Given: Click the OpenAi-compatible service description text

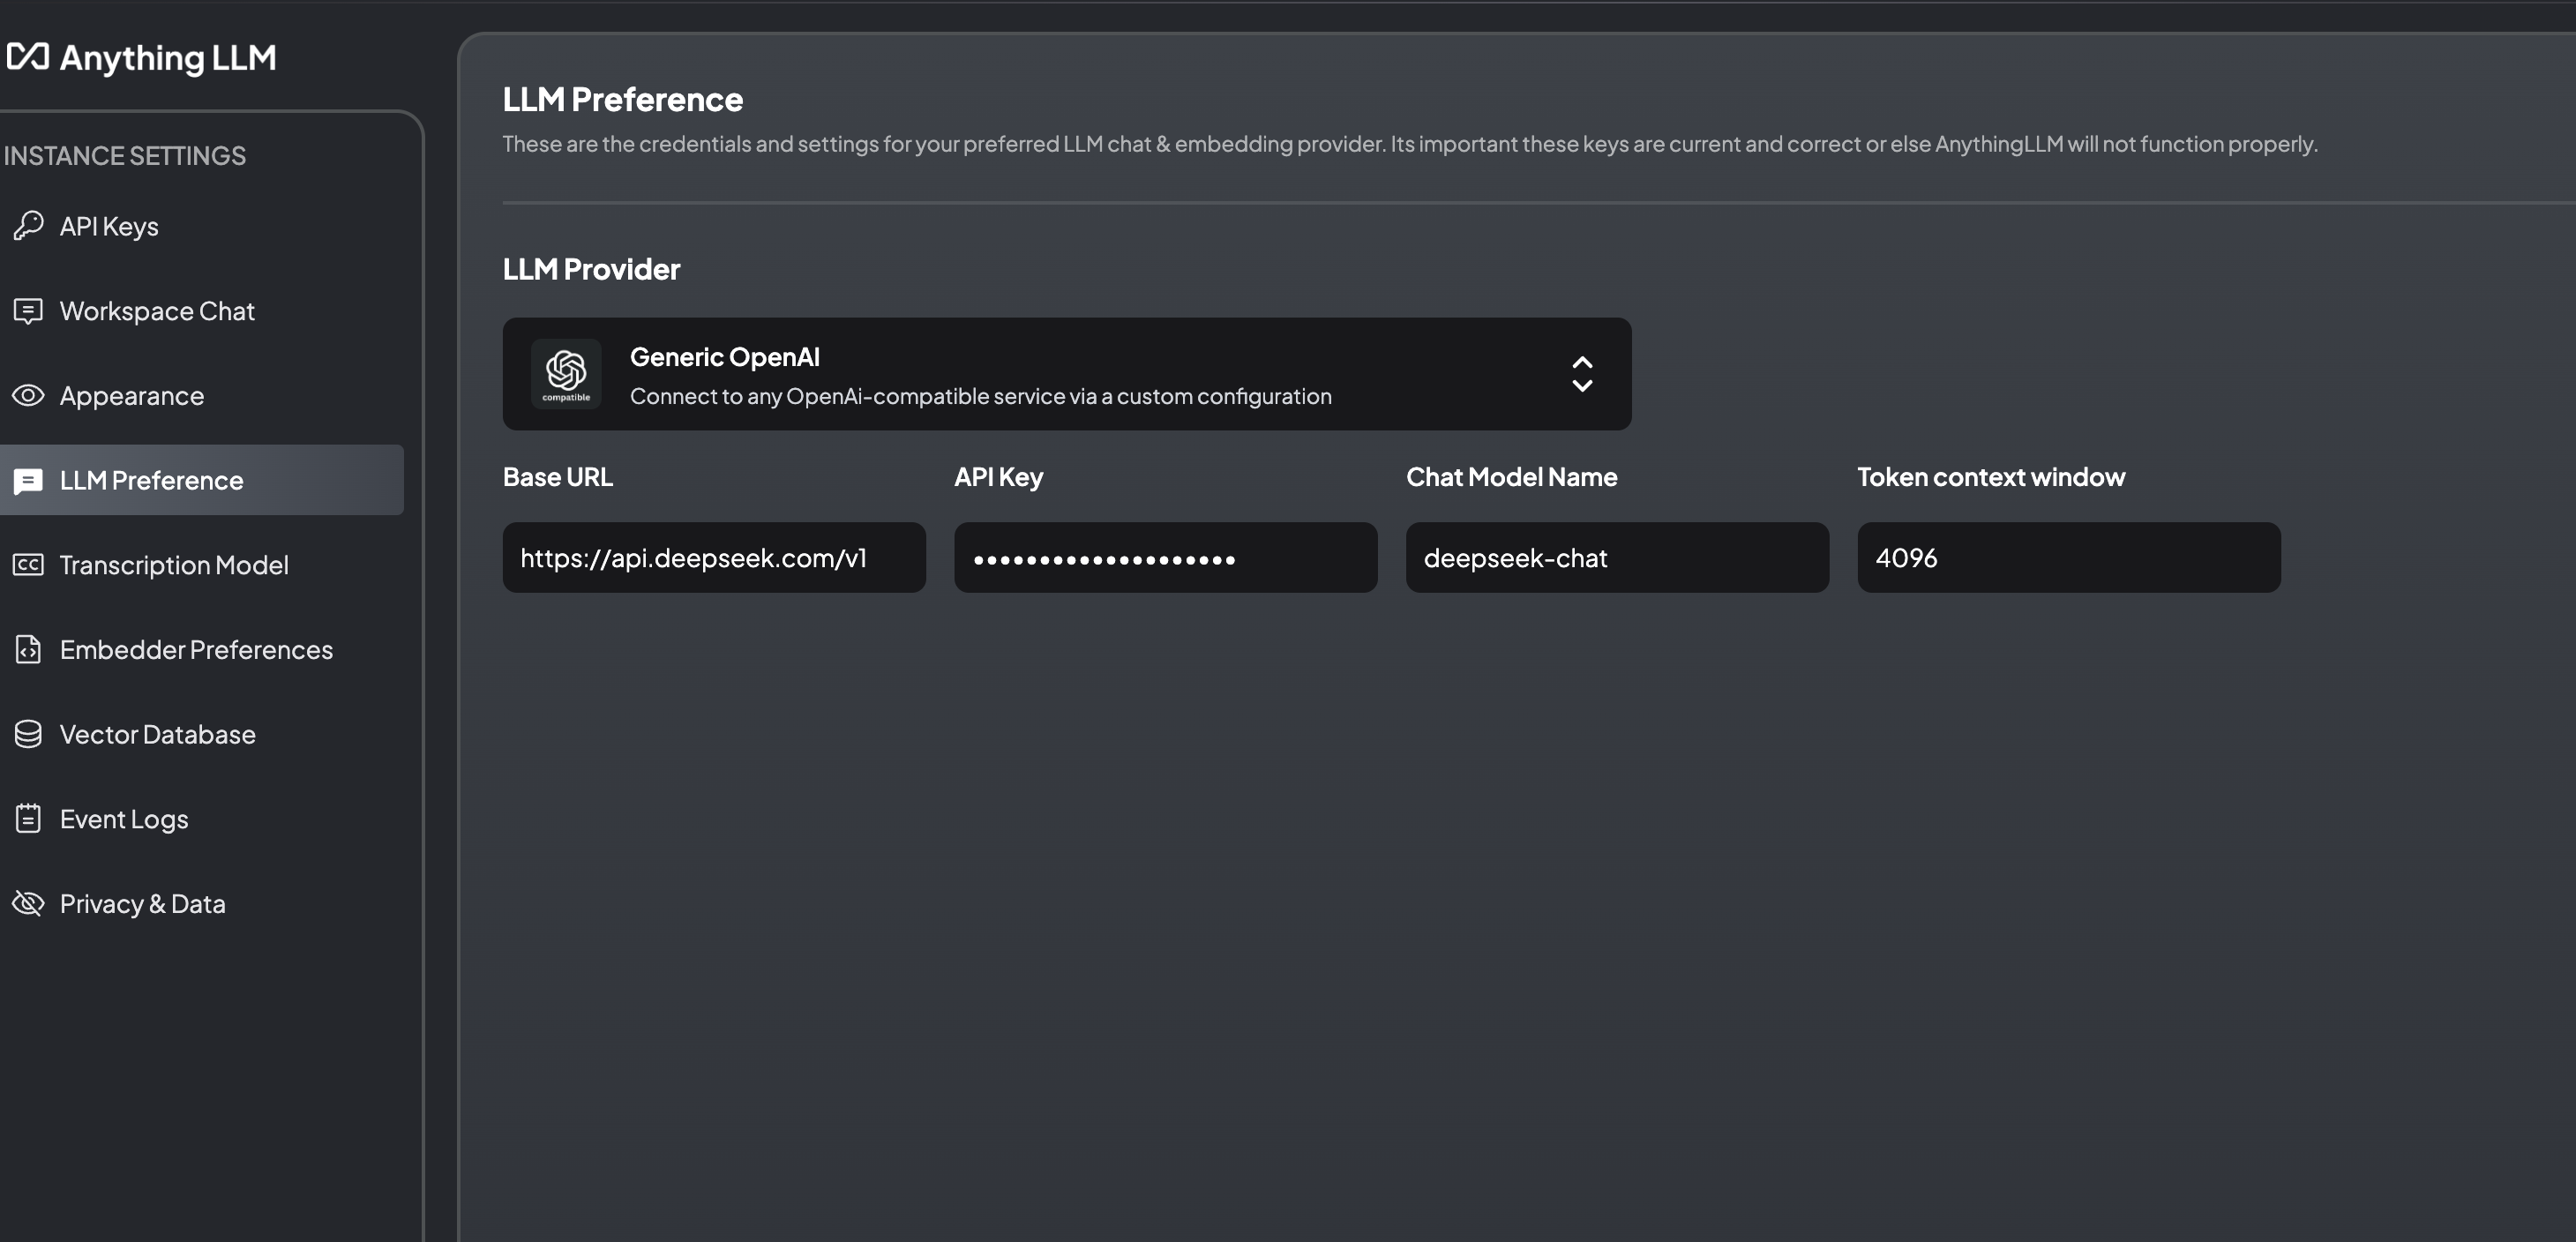Looking at the screenshot, I should pyautogui.click(x=981, y=396).
